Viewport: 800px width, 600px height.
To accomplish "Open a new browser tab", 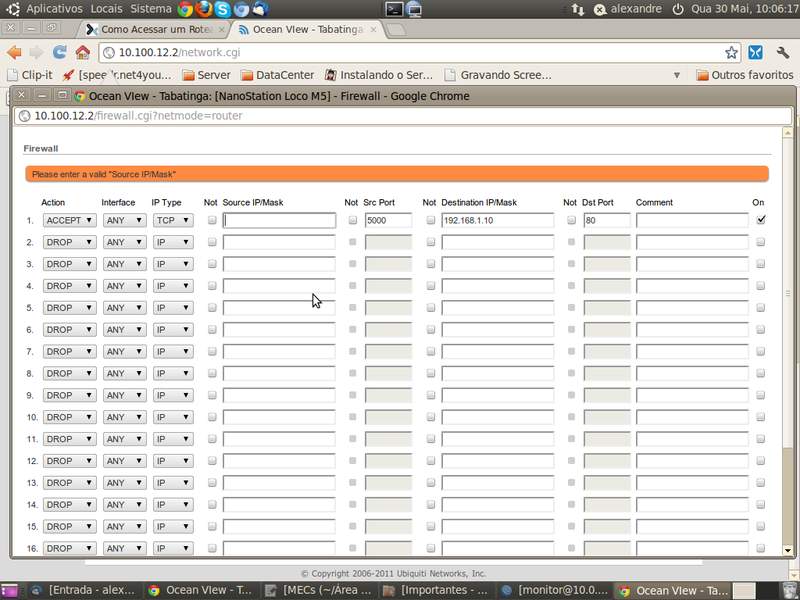I will [x=396, y=30].
